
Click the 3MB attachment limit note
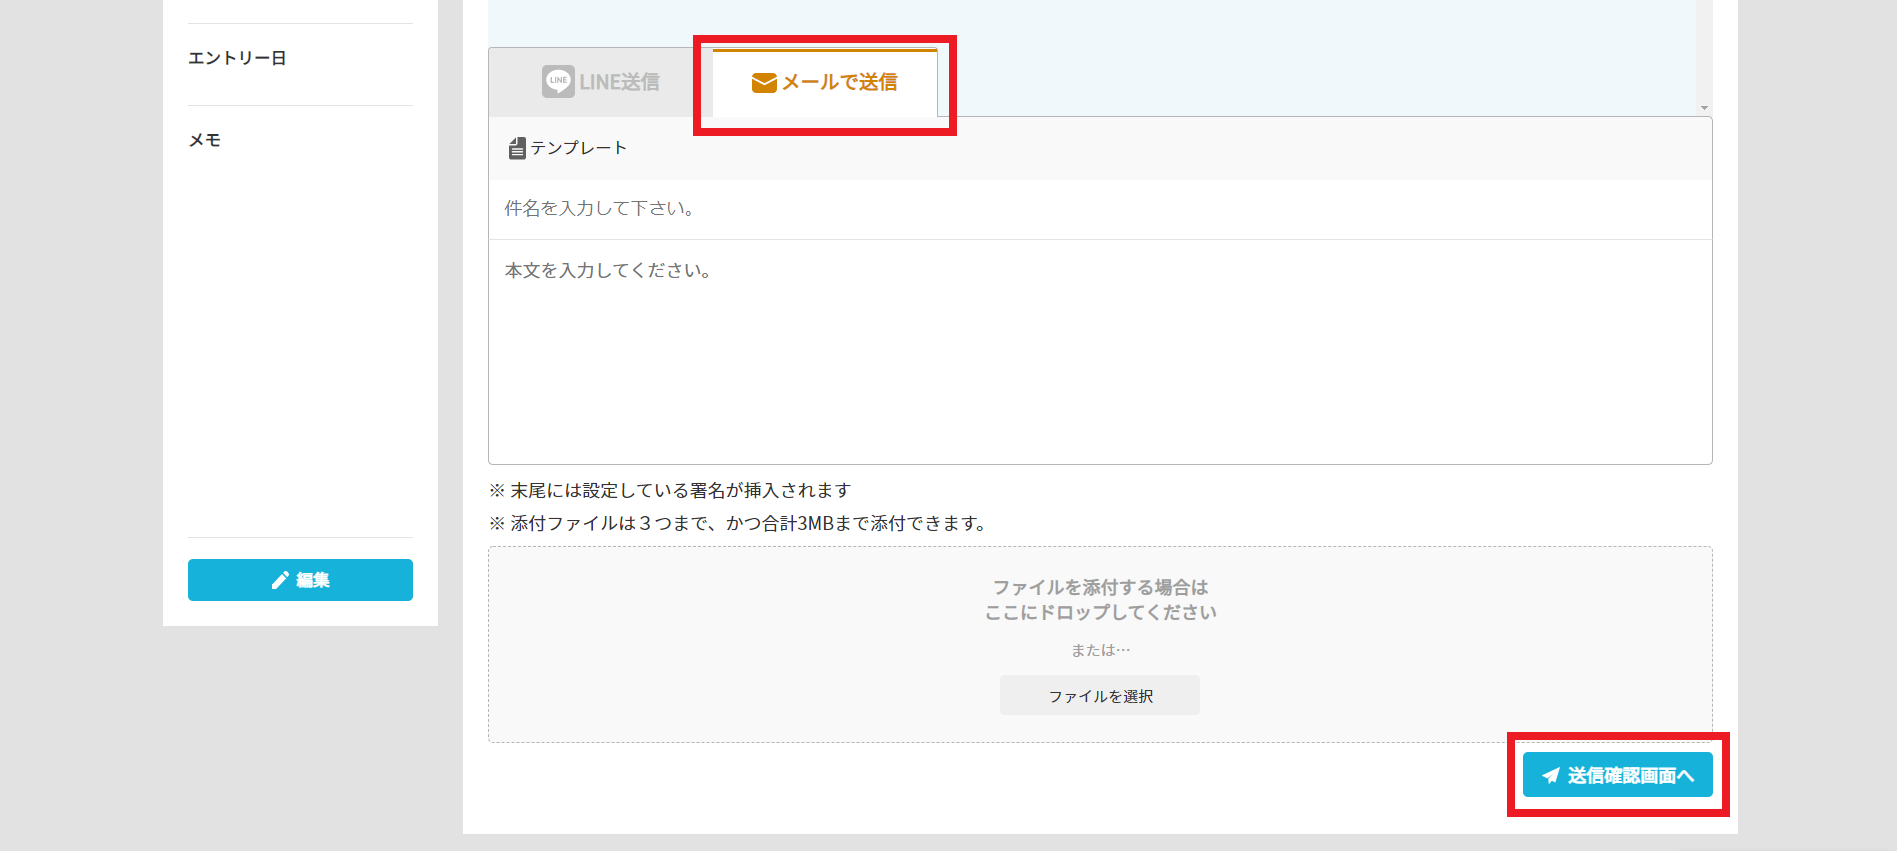(738, 524)
